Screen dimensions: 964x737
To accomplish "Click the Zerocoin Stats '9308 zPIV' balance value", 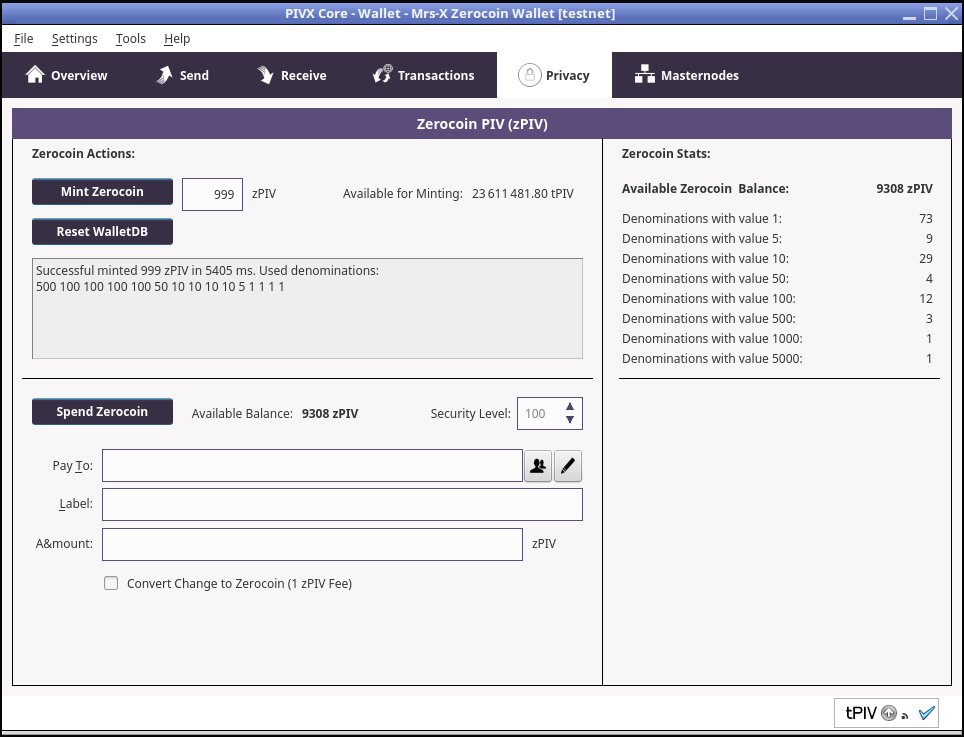I will click(904, 189).
